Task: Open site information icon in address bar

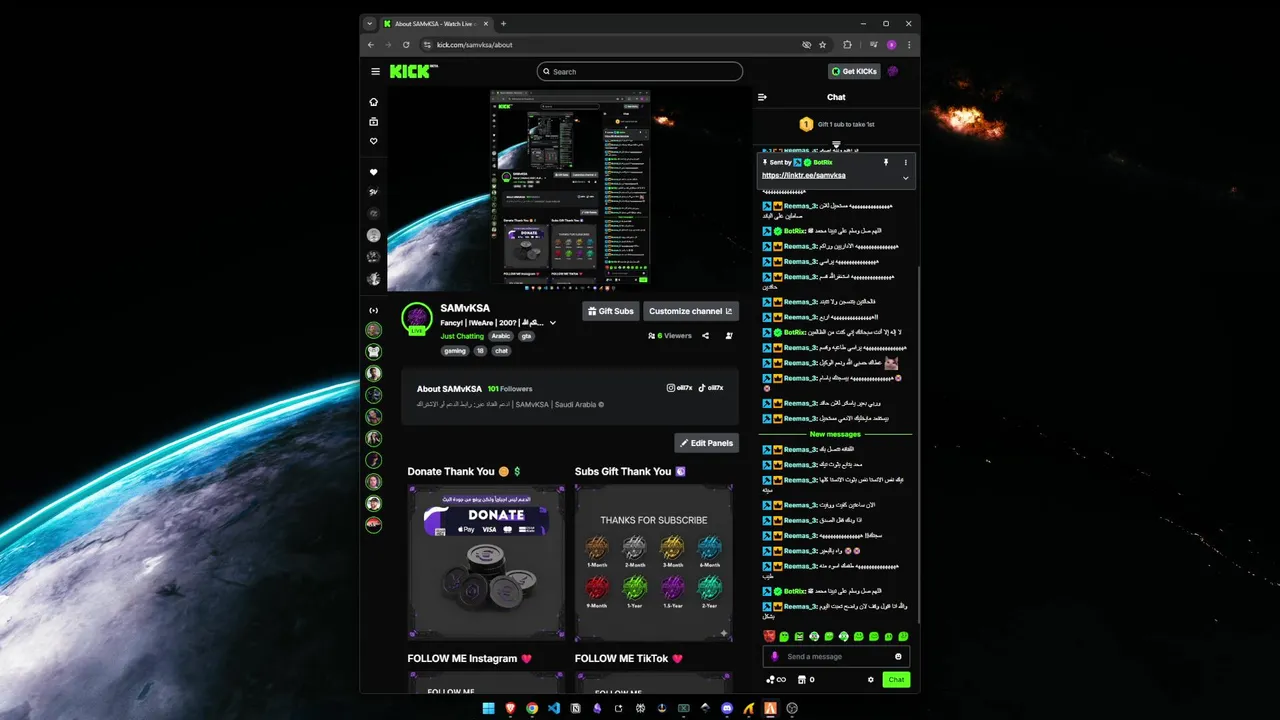Action: pyautogui.click(x=427, y=44)
